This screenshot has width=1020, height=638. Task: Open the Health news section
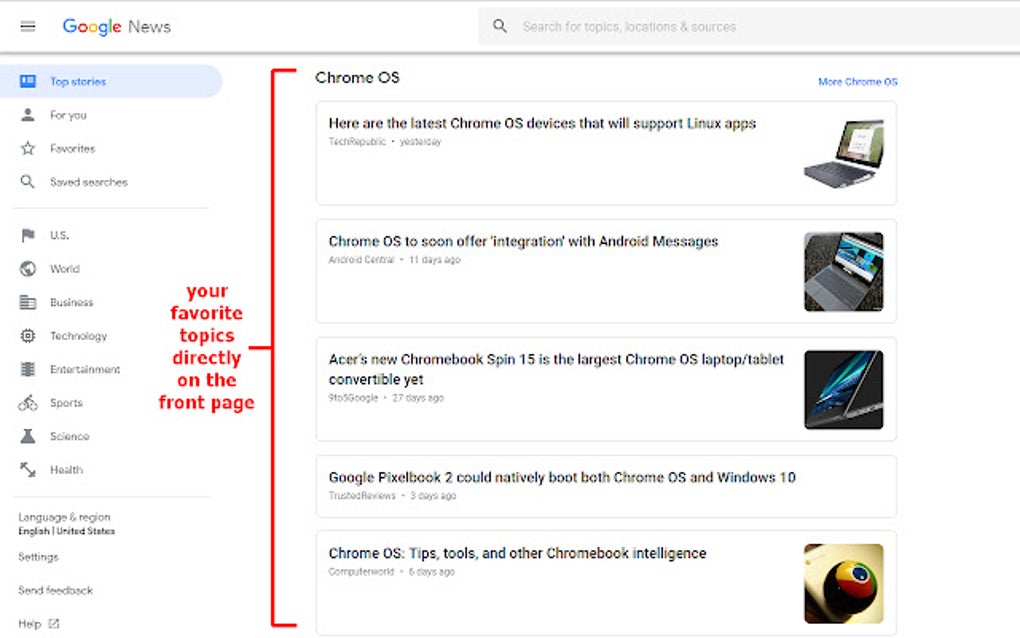[x=66, y=470]
